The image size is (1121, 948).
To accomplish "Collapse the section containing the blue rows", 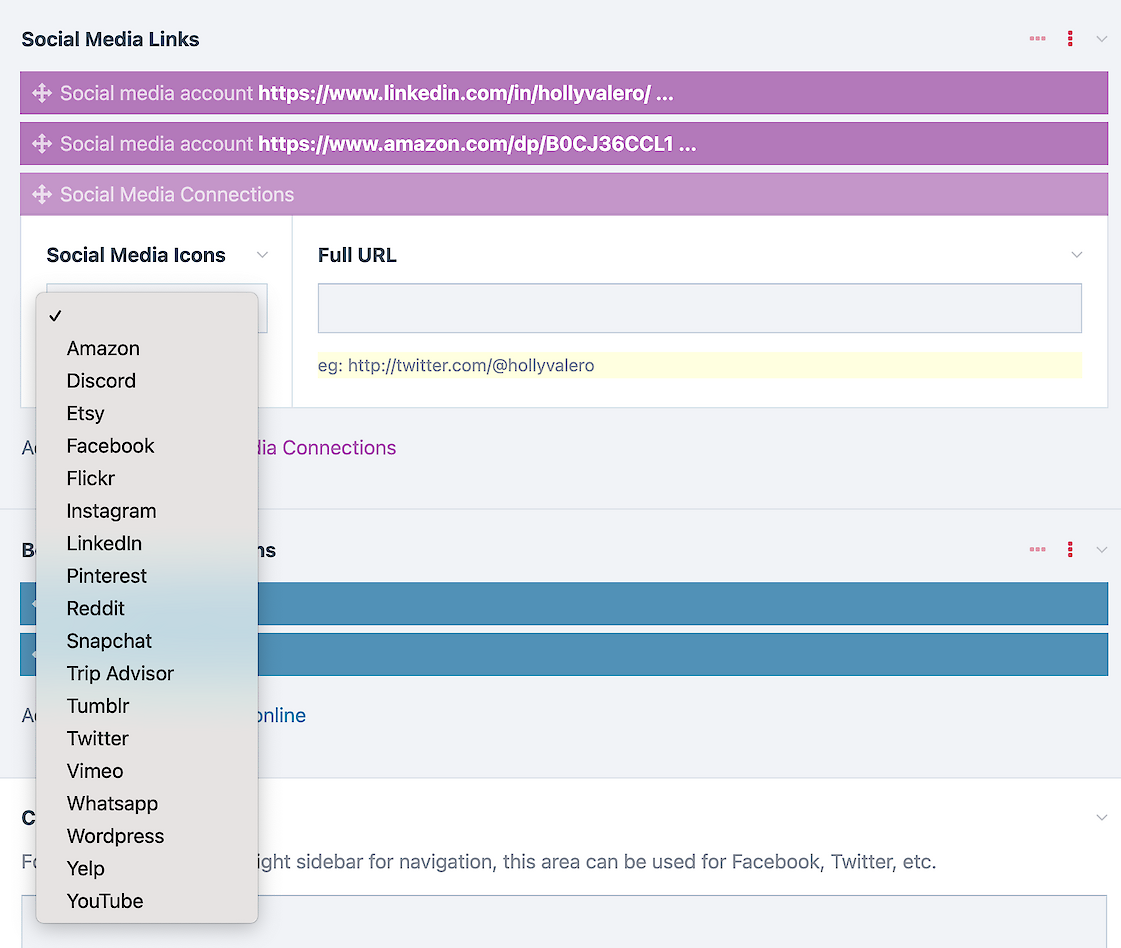I will click(x=1102, y=550).
